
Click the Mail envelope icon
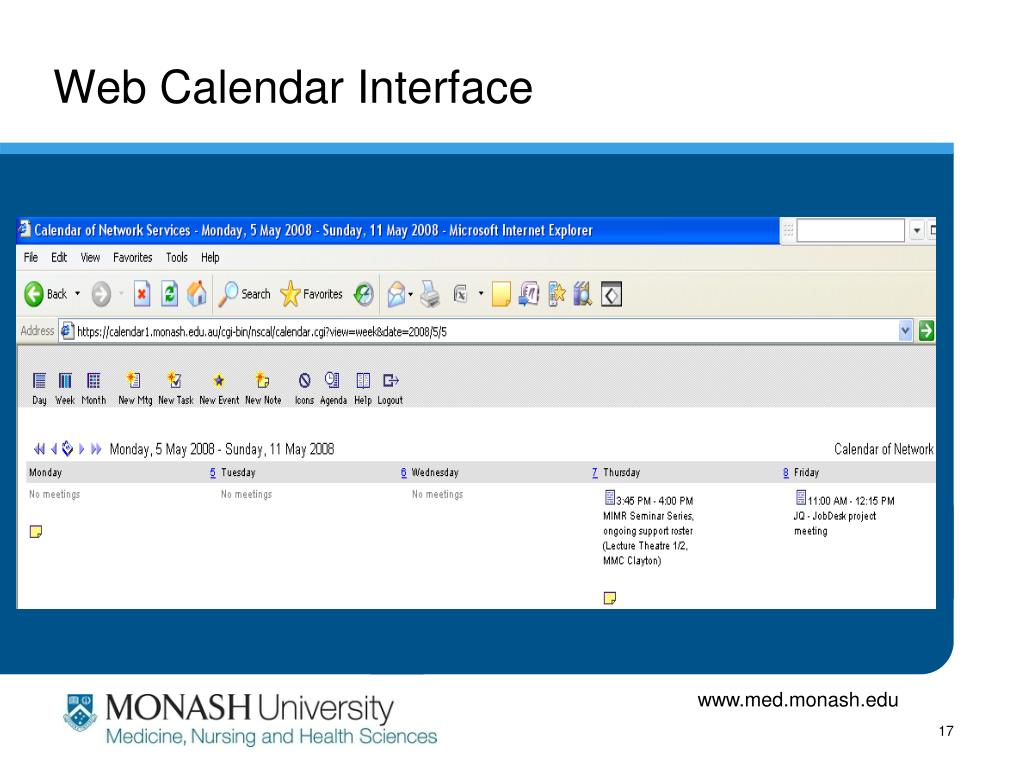[x=396, y=295]
